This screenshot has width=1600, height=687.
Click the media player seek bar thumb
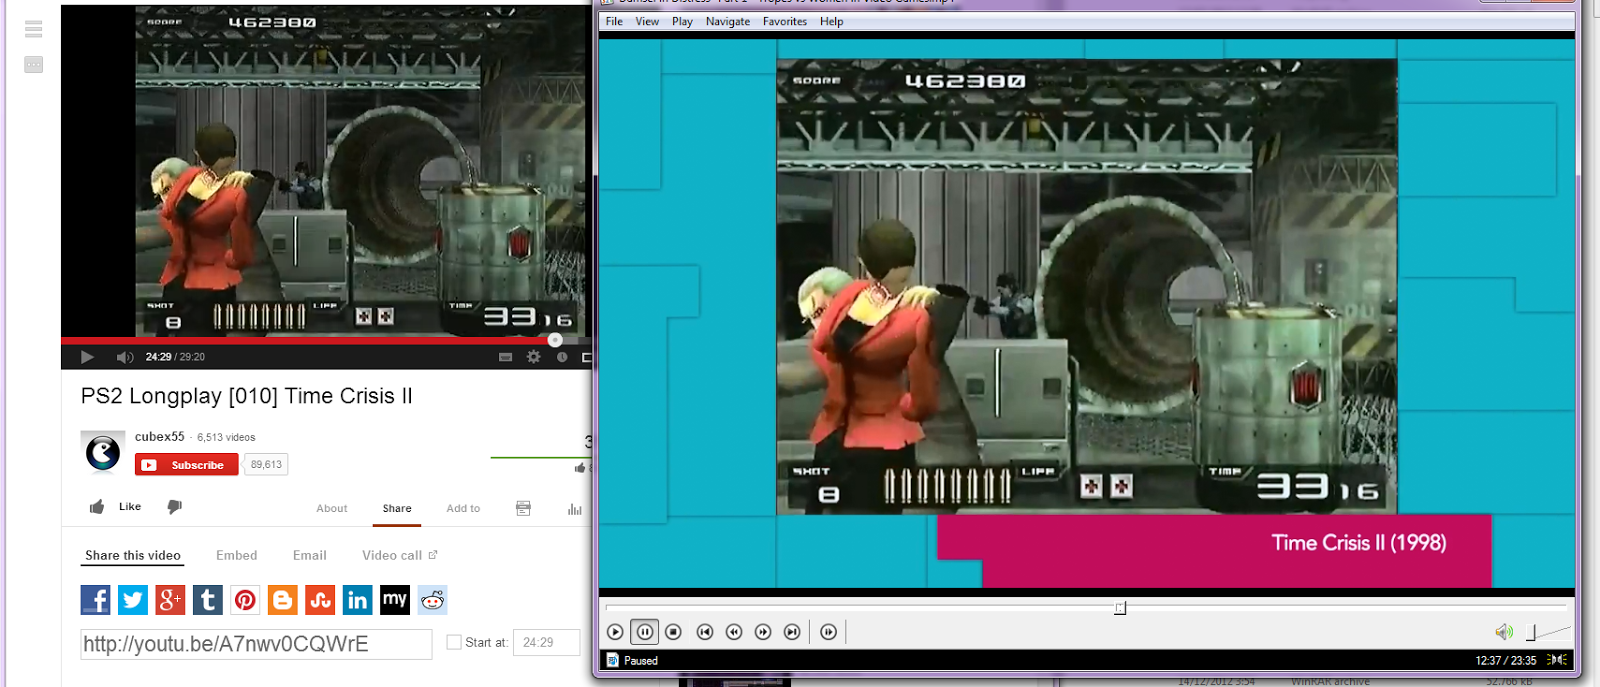(1120, 608)
